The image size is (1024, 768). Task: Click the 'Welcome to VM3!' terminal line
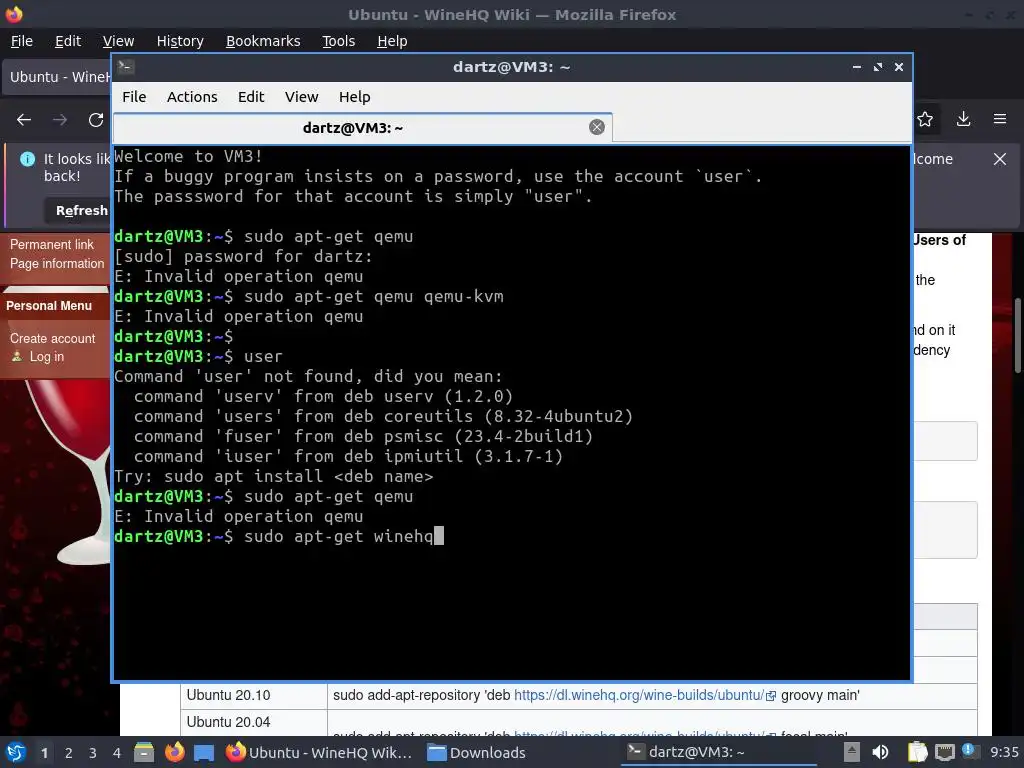coord(188,156)
